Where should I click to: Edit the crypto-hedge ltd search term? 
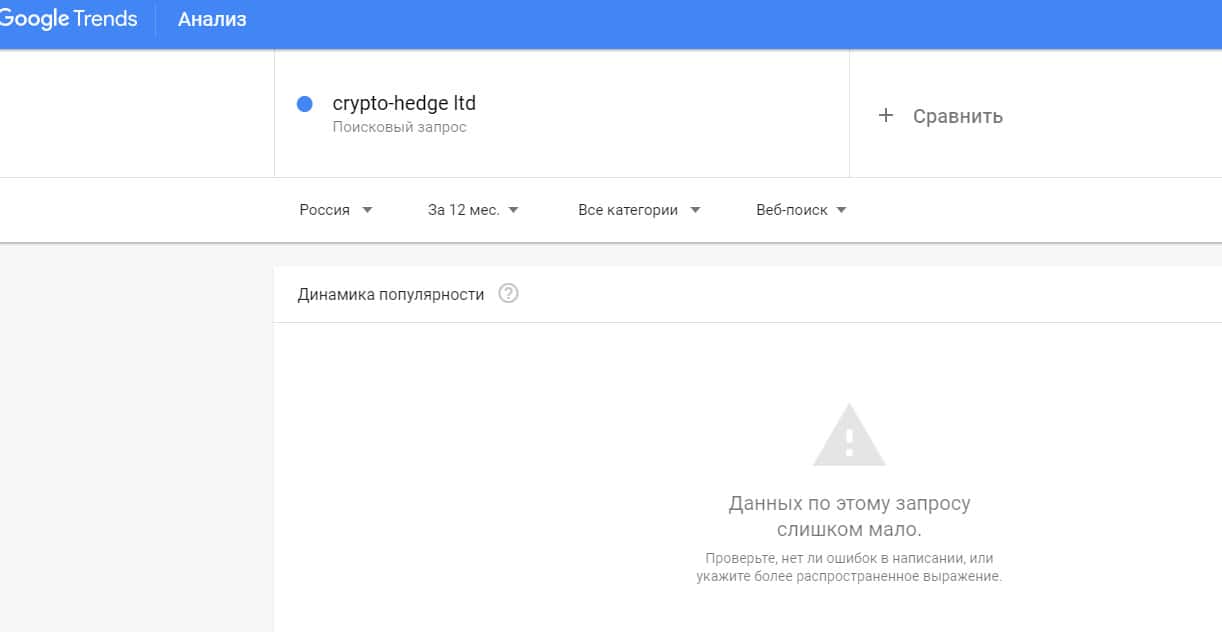pyautogui.click(x=404, y=103)
